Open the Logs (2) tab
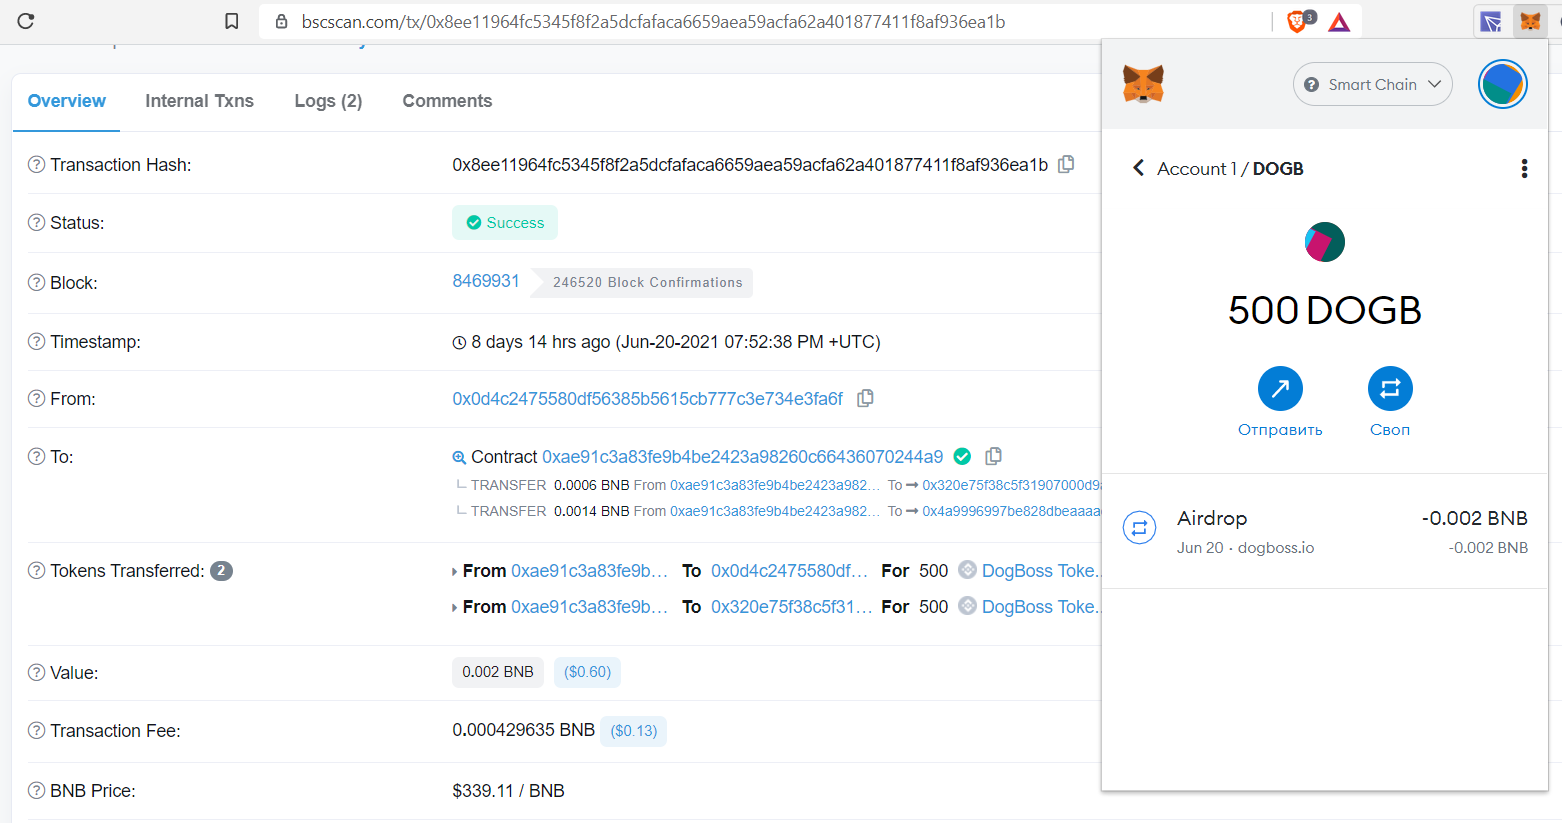The image size is (1562, 823). point(328,101)
